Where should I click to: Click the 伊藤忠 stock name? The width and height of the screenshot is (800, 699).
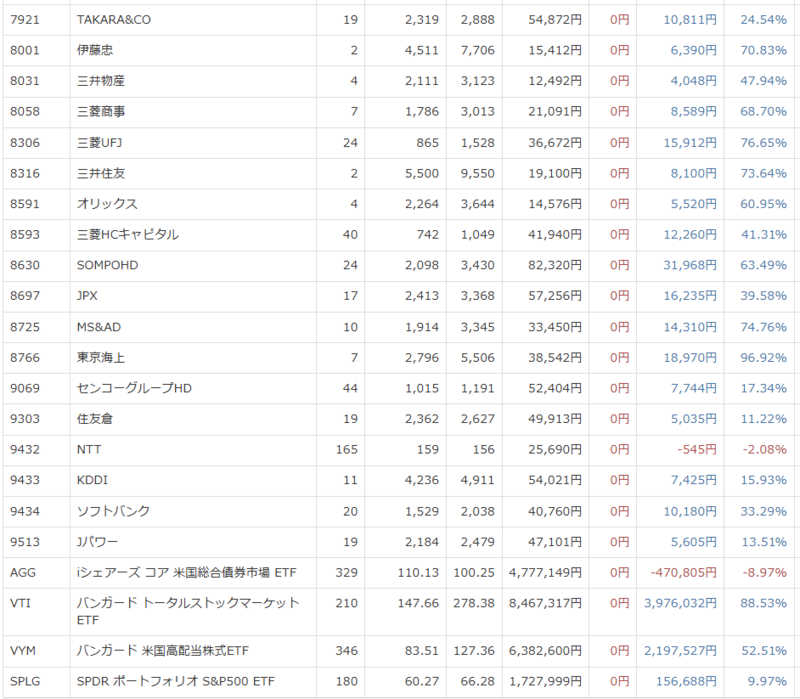point(95,51)
